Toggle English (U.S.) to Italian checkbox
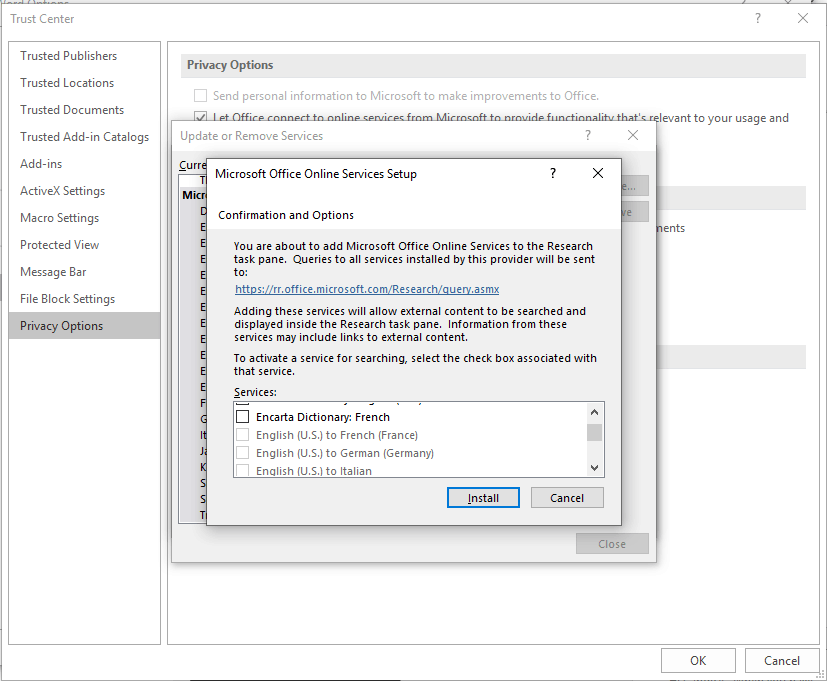The height and width of the screenshot is (681, 827). (x=243, y=470)
